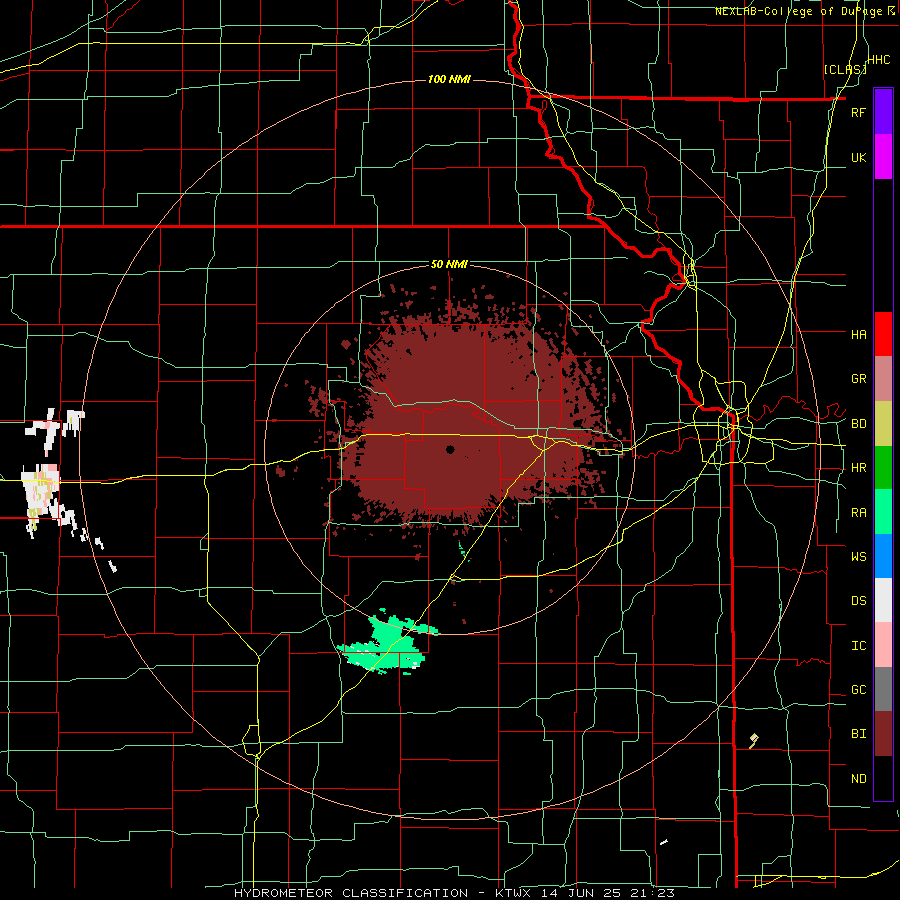Click the black radar site dot at center
This screenshot has width=900, height=900.
(450, 449)
